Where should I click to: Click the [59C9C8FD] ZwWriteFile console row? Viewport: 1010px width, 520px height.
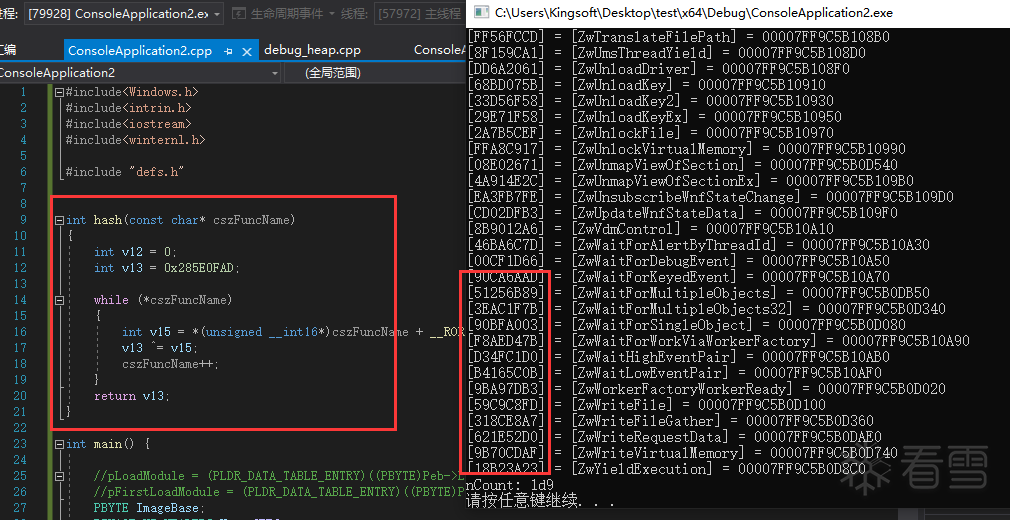647,405
